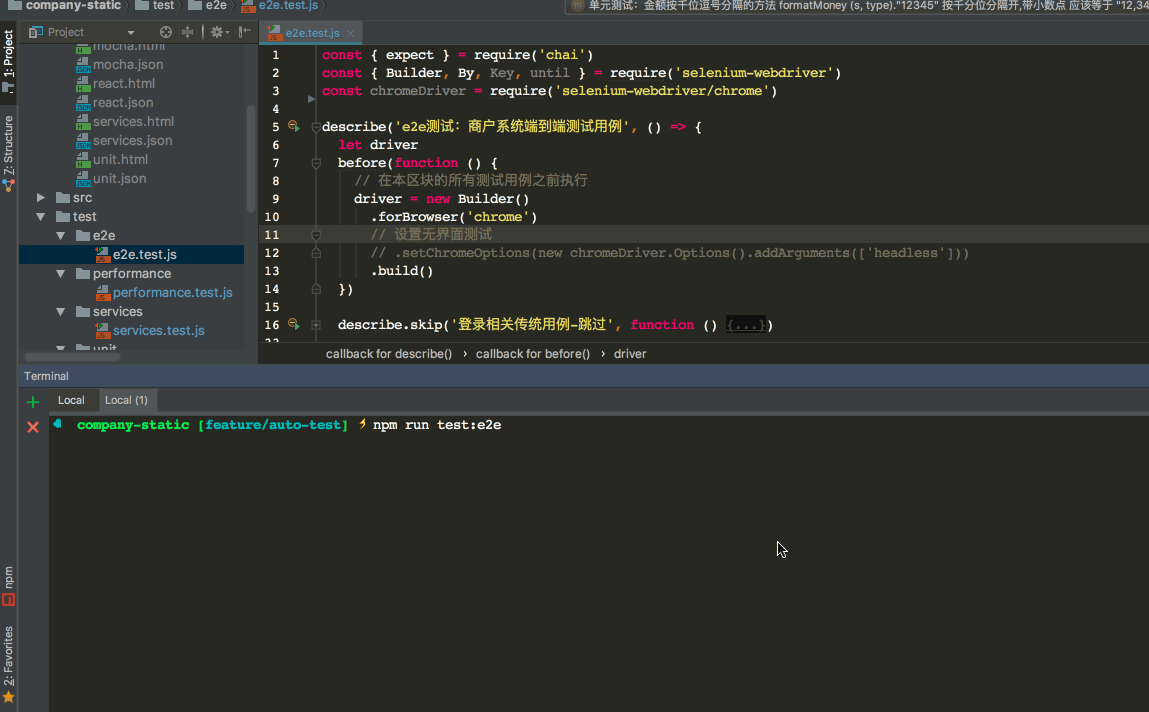Click the run test gutter icon on line 16
Viewport: 1149px width, 712px height.
[293, 324]
